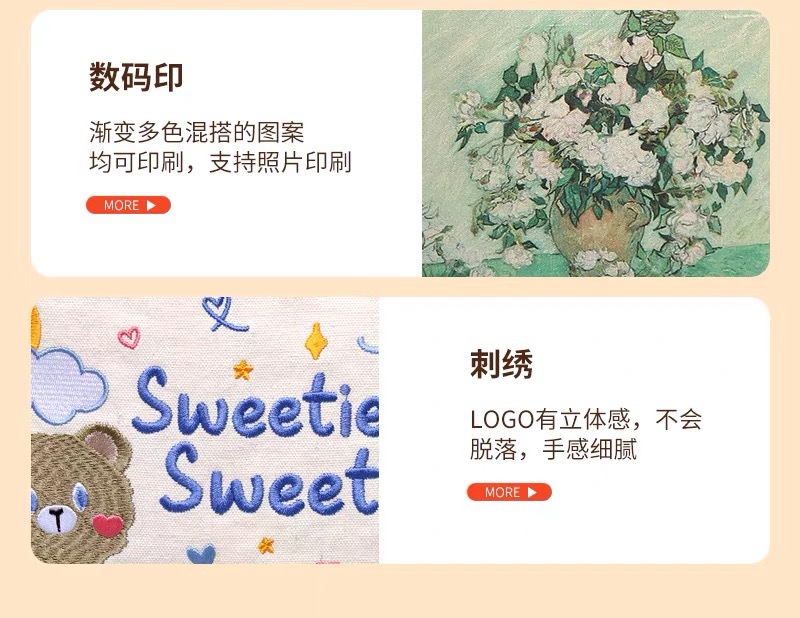The width and height of the screenshot is (800, 618).
Task: Click the blue ribbon heart embroidery at top
Action: (223, 313)
